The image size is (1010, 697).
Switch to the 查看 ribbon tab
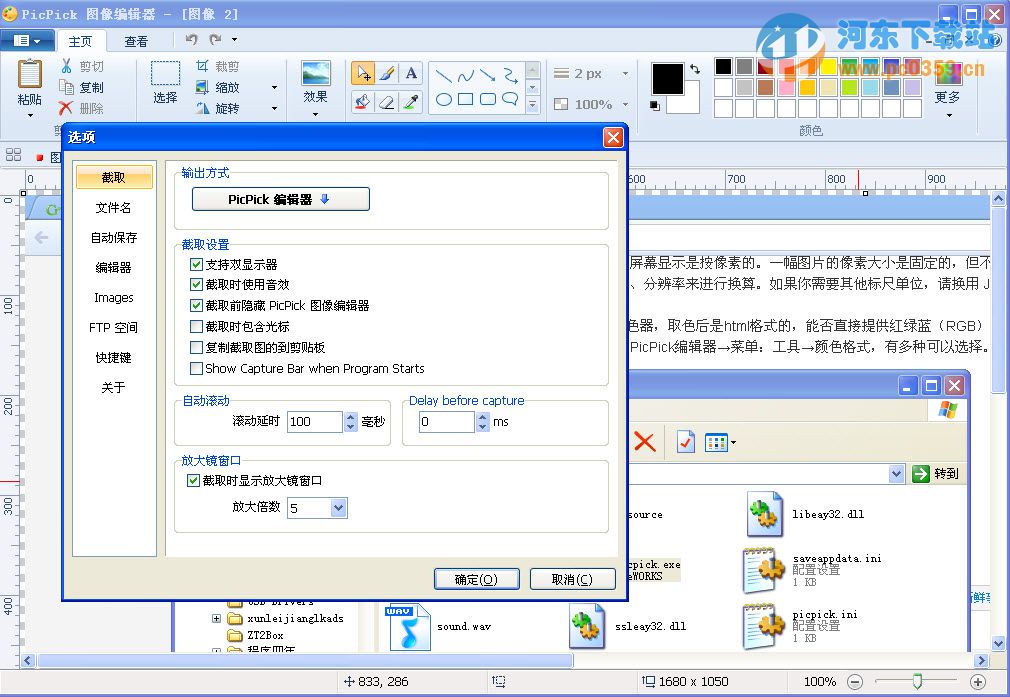(x=138, y=41)
